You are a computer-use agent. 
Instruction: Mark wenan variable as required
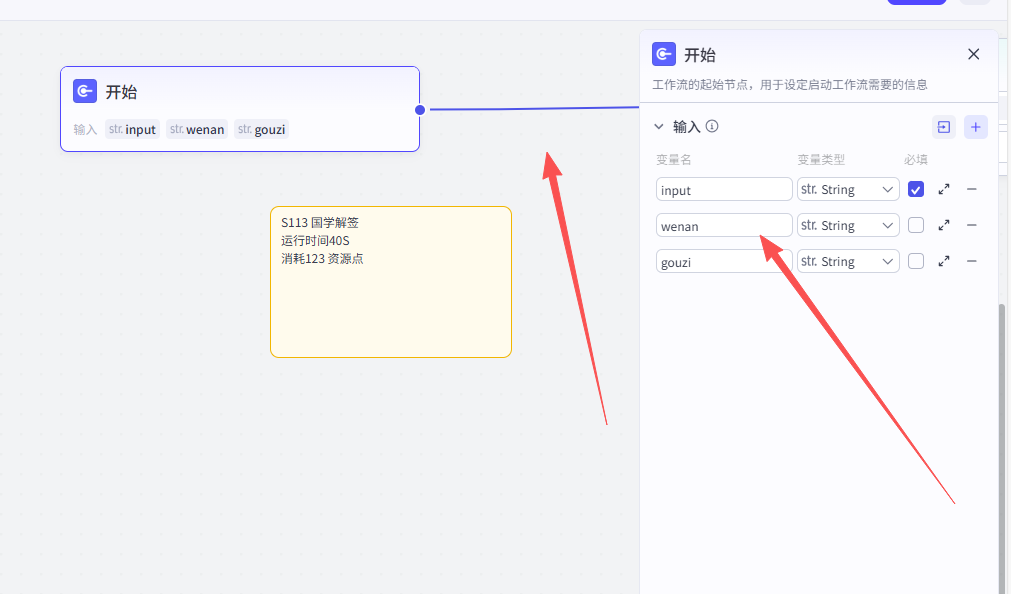pyautogui.click(x=916, y=225)
